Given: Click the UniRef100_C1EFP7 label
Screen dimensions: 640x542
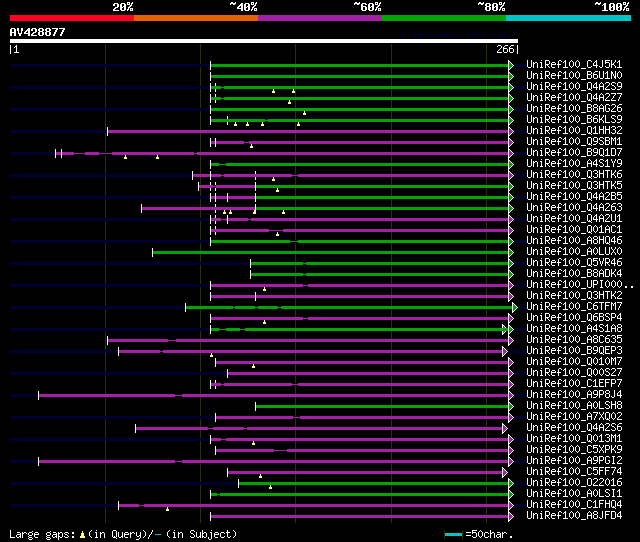Looking at the screenshot, I should tap(574, 384).
